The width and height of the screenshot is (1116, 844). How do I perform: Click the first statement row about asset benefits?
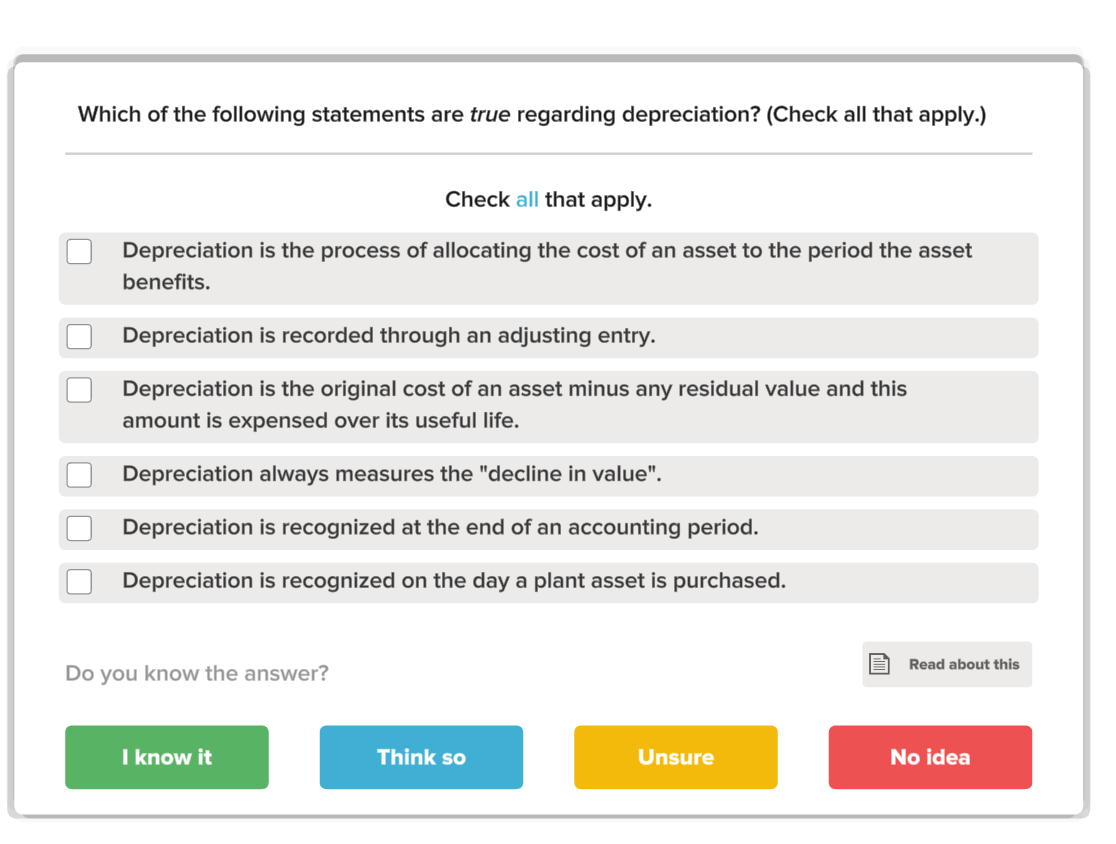548,266
